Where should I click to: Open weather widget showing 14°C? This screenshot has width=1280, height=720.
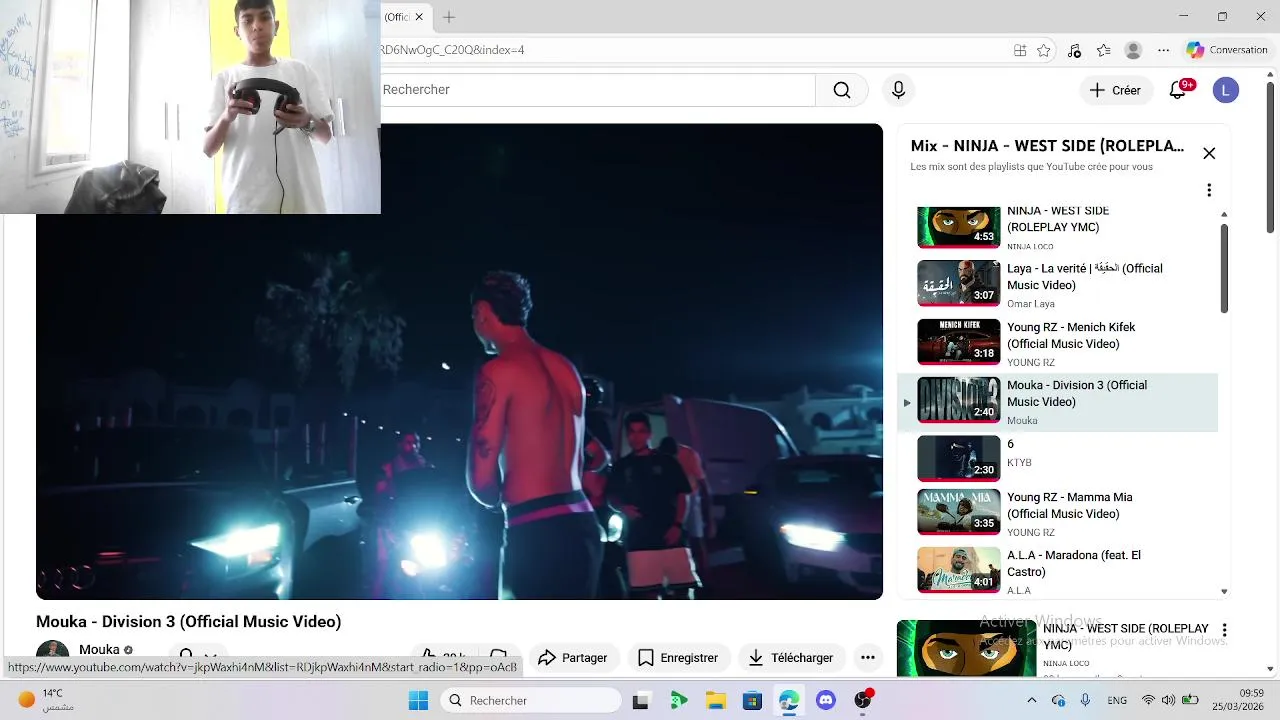pyautogui.click(x=45, y=700)
